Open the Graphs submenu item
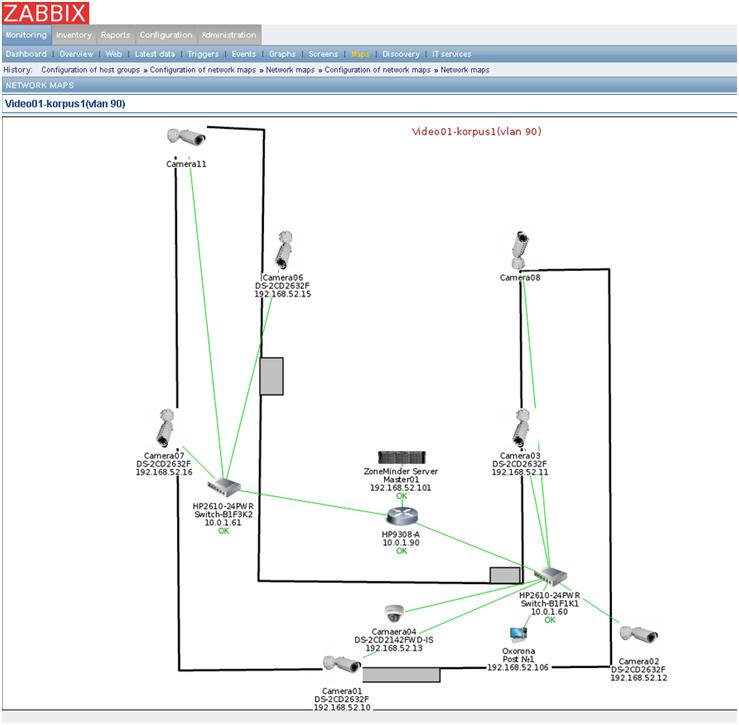This screenshot has height=725, width=739. point(282,54)
